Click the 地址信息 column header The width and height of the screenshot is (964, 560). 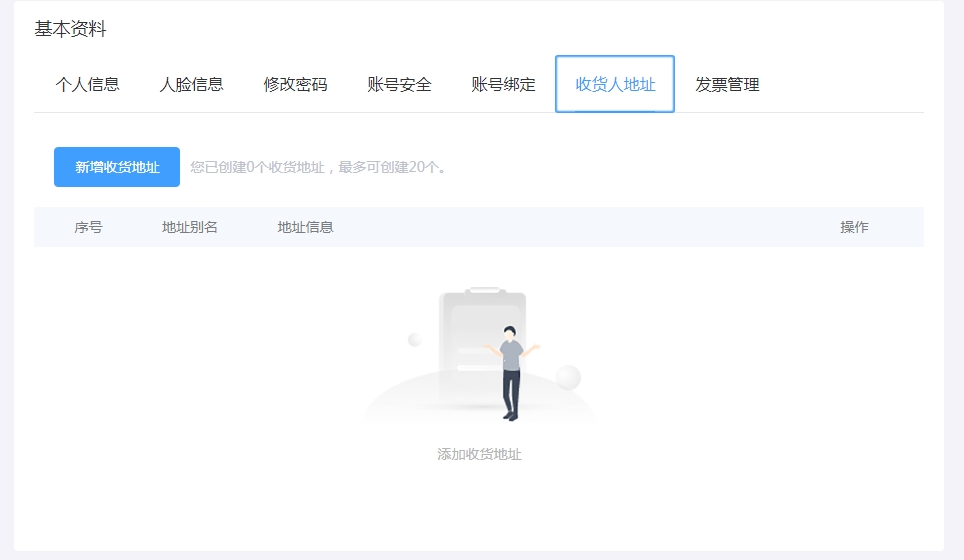tap(305, 227)
